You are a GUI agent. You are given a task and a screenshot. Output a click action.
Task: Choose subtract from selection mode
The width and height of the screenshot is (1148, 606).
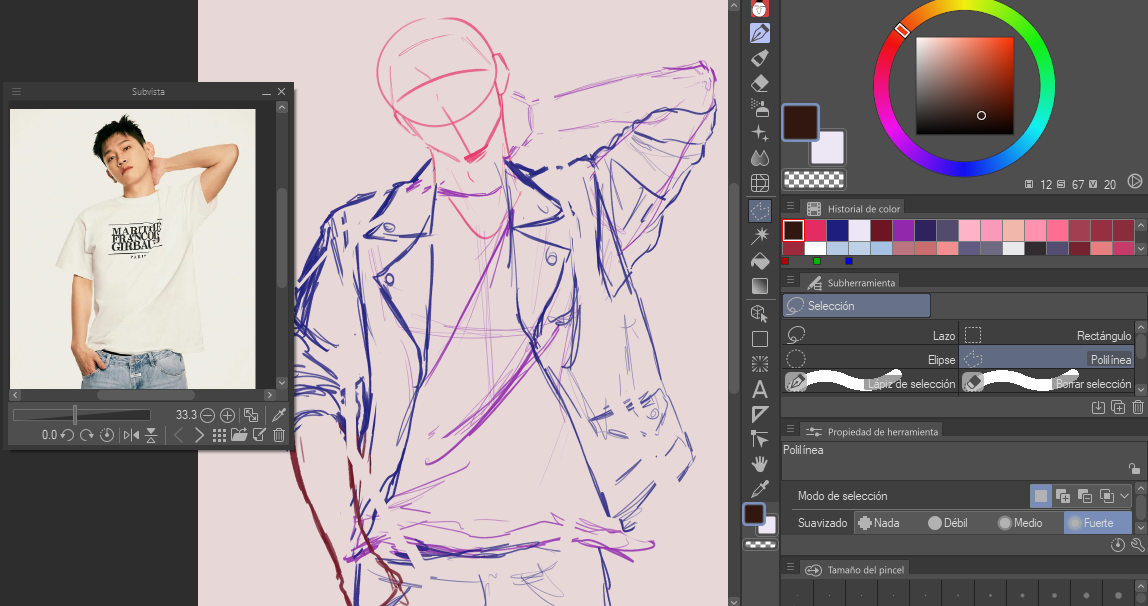pos(1085,496)
